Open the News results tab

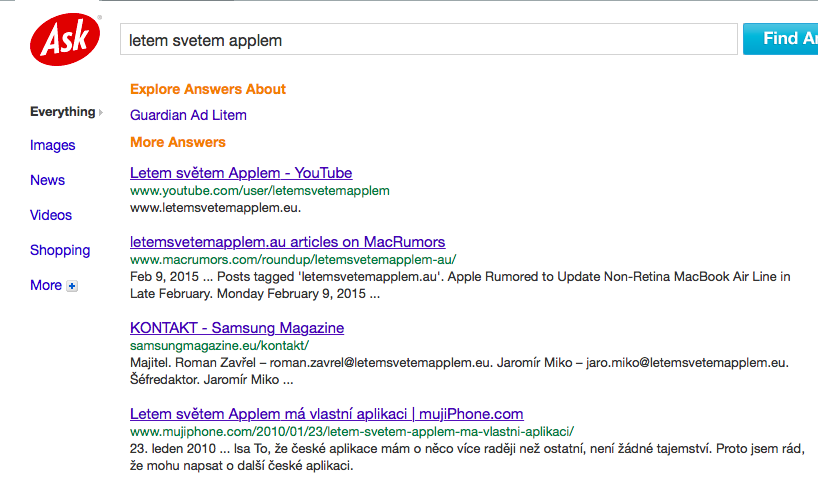click(47, 180)
